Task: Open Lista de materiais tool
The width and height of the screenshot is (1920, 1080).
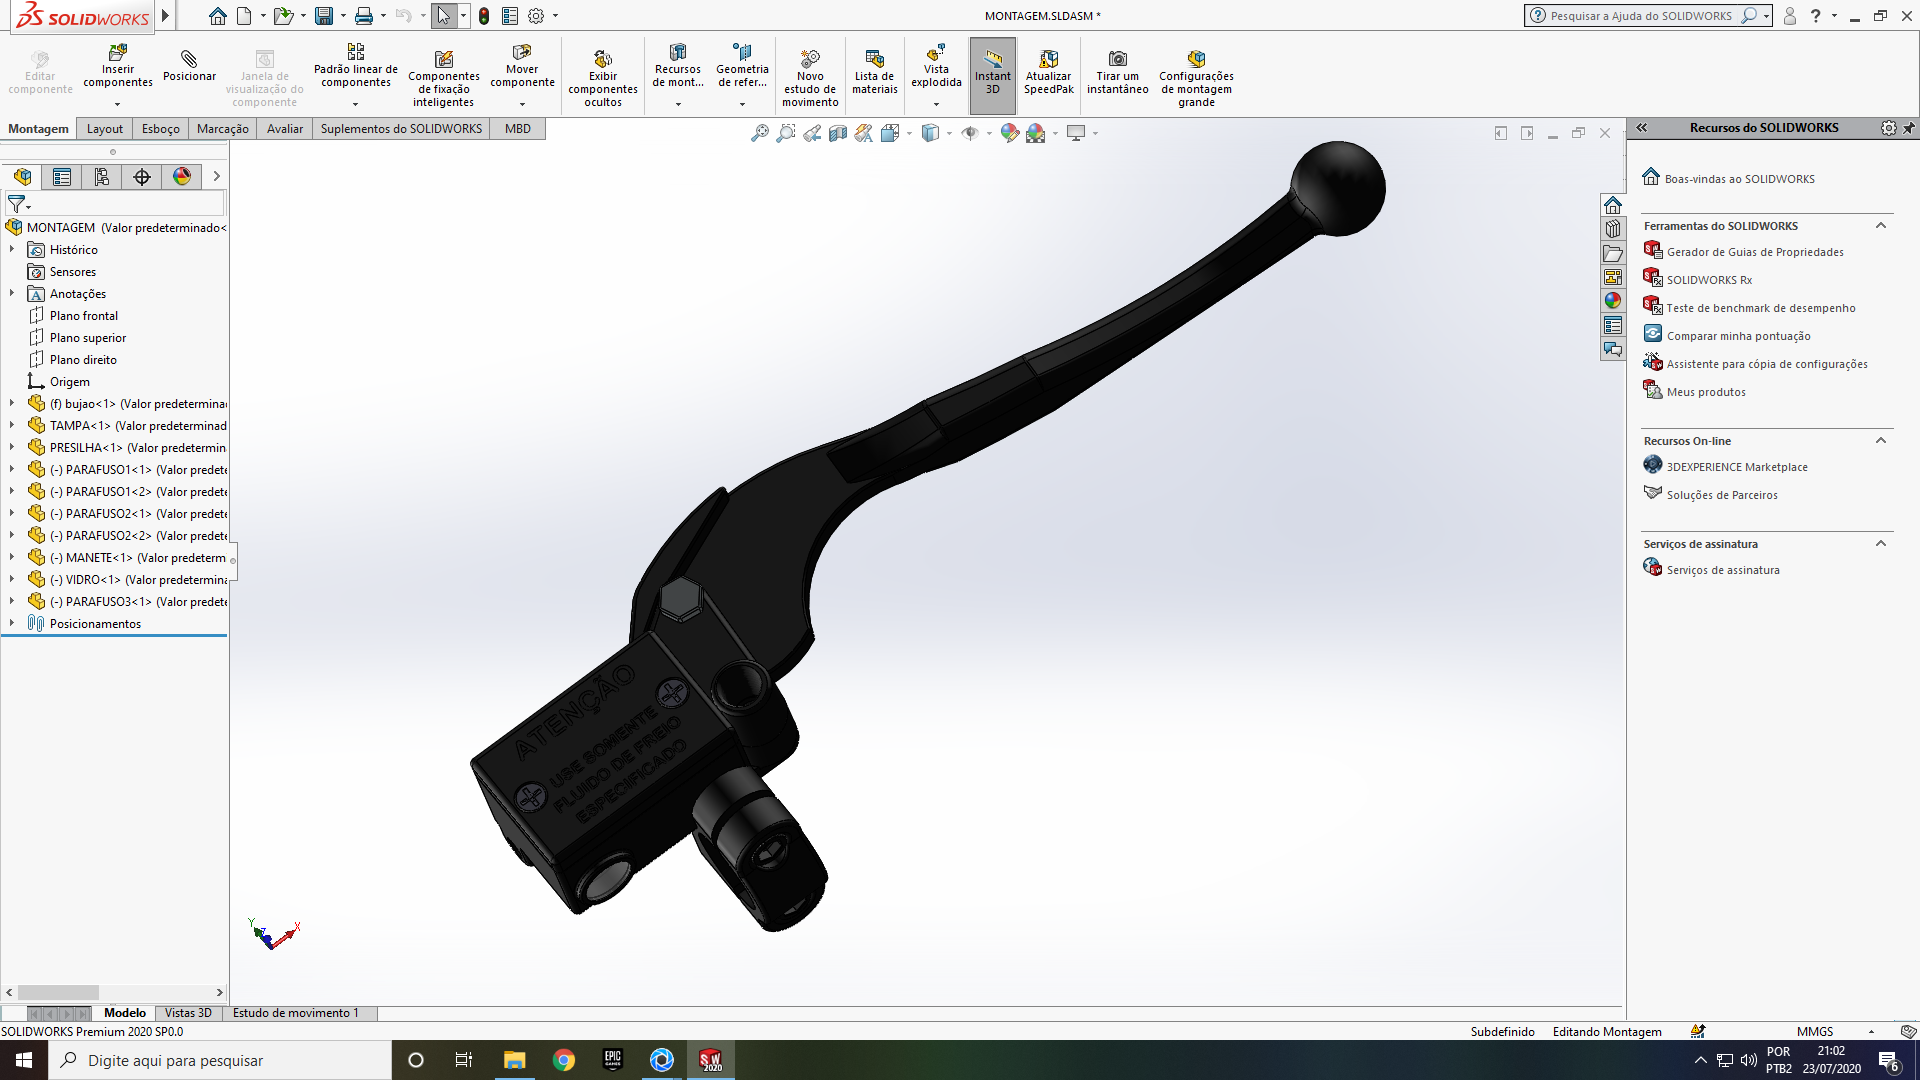Action: (x=874, y=59)
